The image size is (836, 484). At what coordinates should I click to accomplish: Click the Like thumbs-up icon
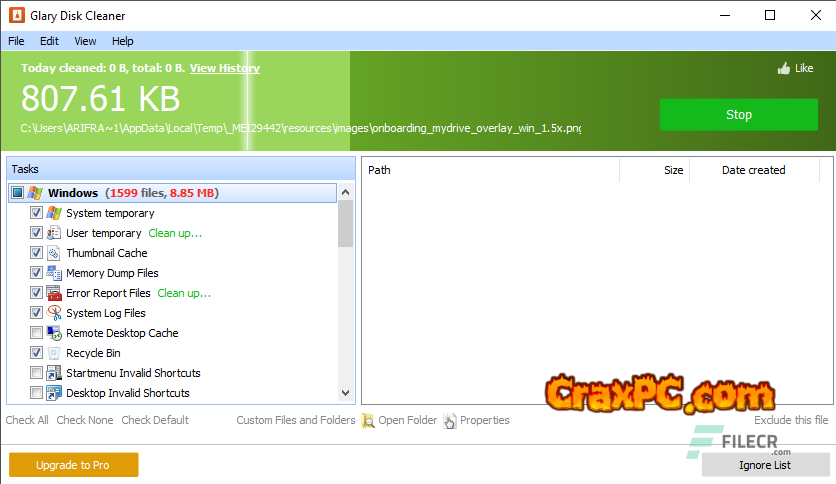click(x=783, y=69)
